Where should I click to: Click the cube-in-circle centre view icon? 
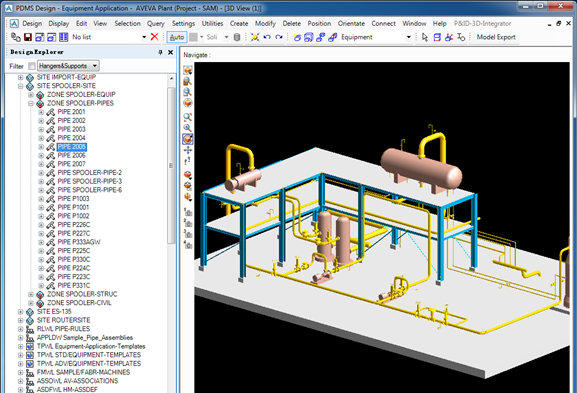click(188, 103)
